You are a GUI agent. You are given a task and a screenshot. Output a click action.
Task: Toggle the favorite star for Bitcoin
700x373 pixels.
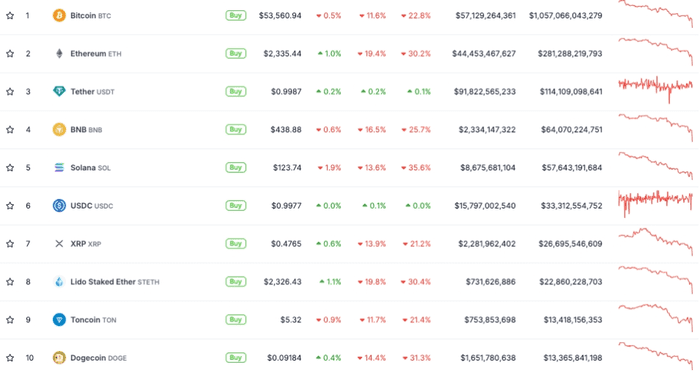click(x=10, y=16)
